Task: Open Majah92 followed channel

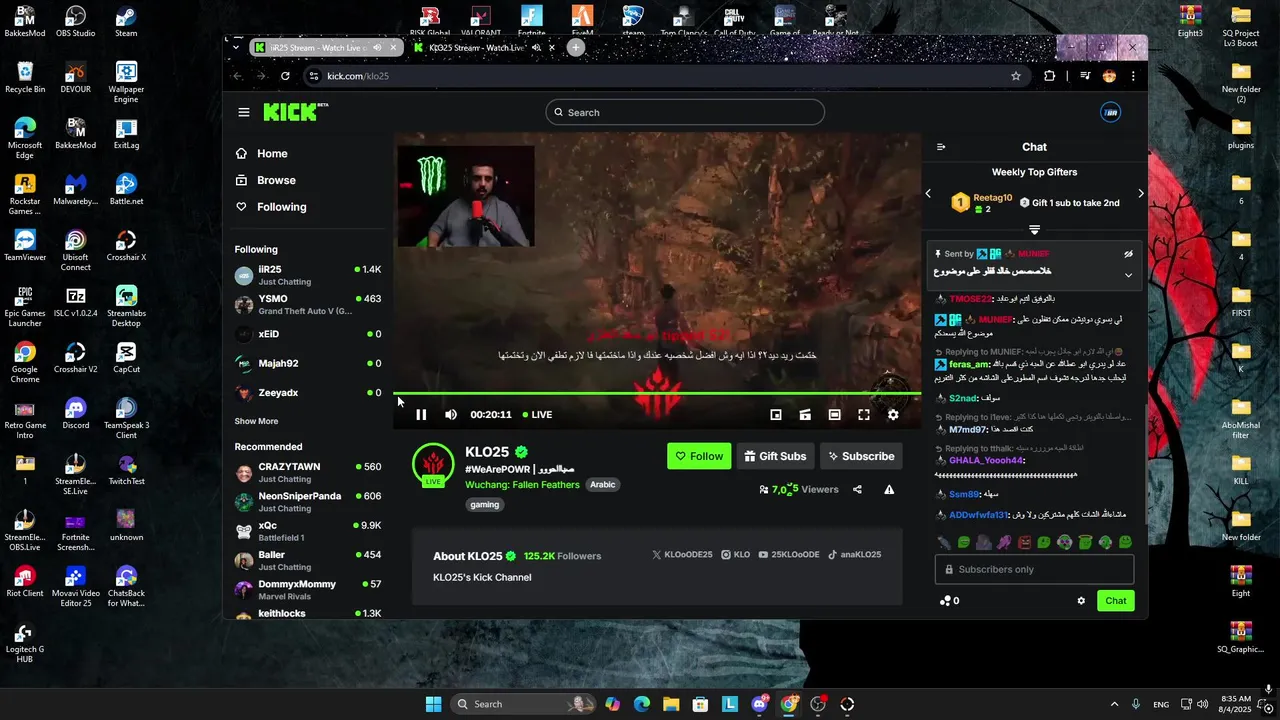Action: coord(308,363)
